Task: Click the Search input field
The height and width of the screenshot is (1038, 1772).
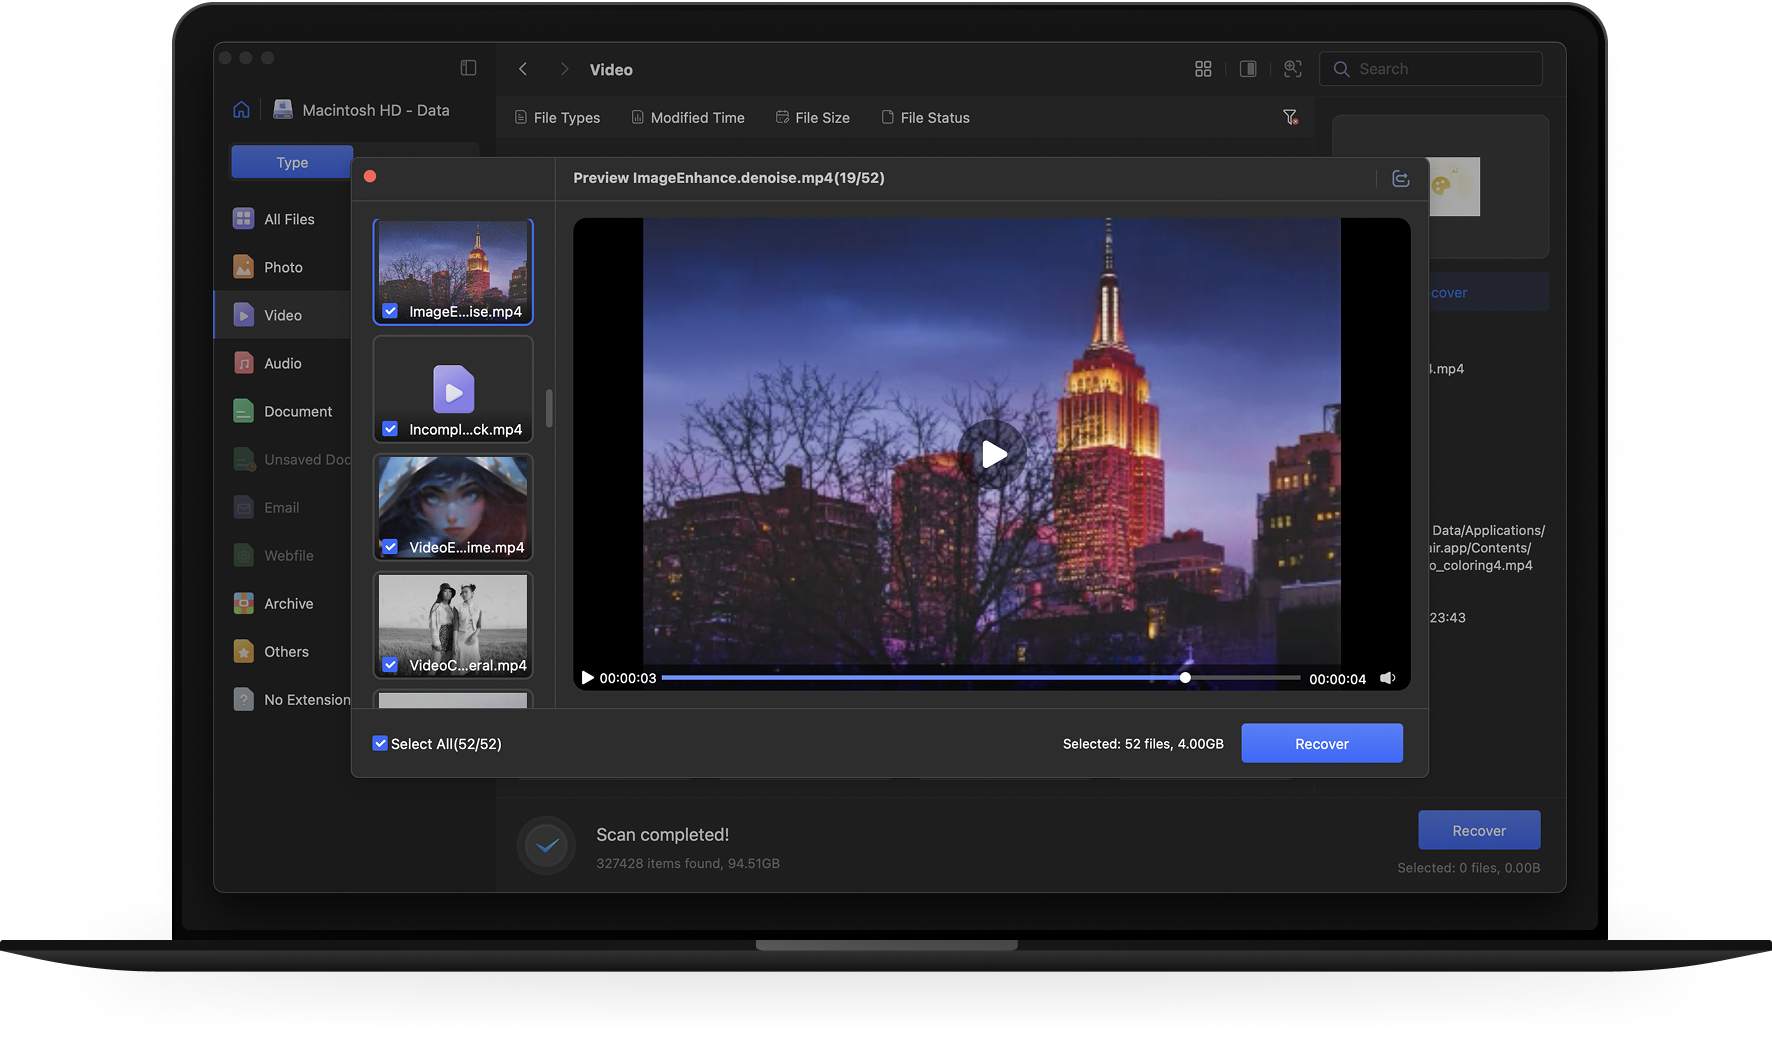Action: [x=1431, y=69]
